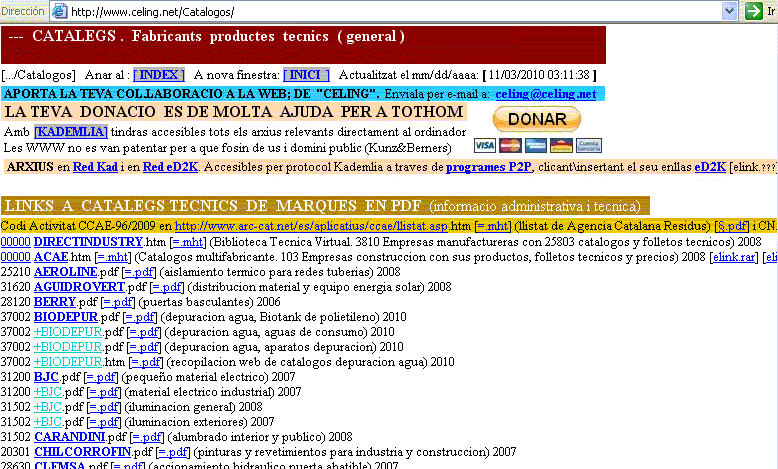Click LINKS A CATALEGS TECNICS heading banner
Screen dimensions: 778x469
point(325,206)
